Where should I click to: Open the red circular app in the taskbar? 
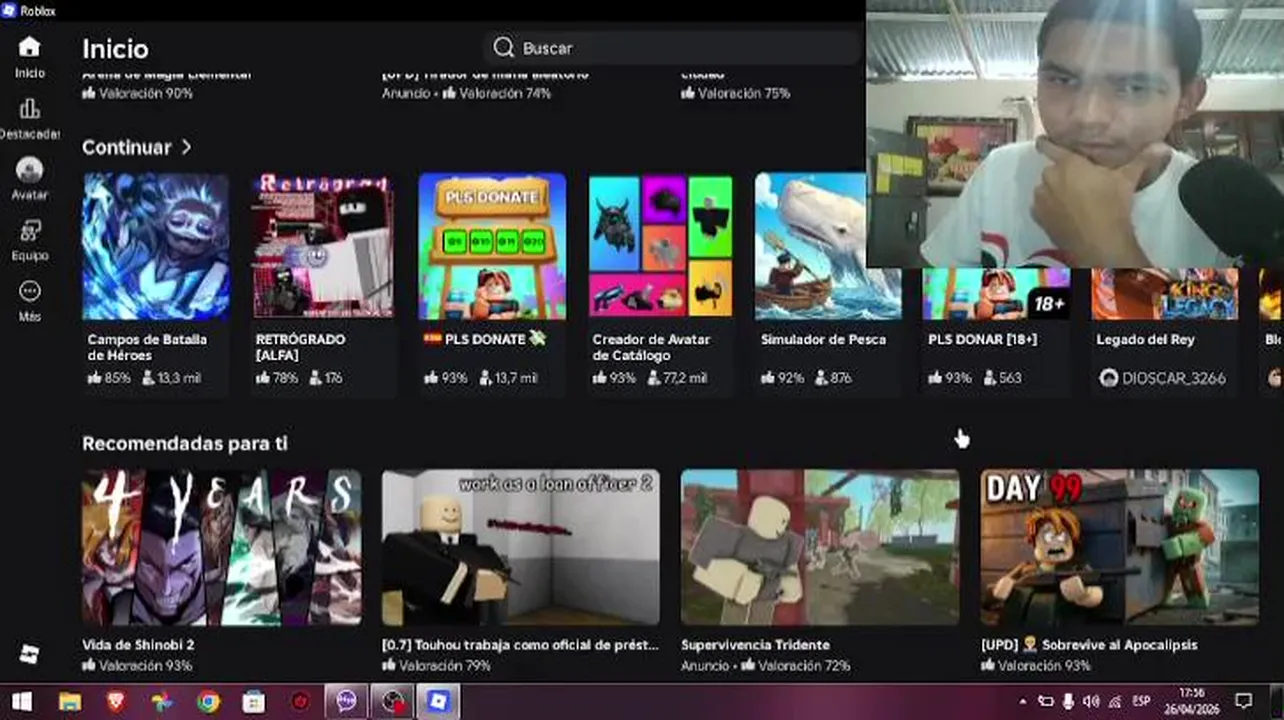pos(300,702)
